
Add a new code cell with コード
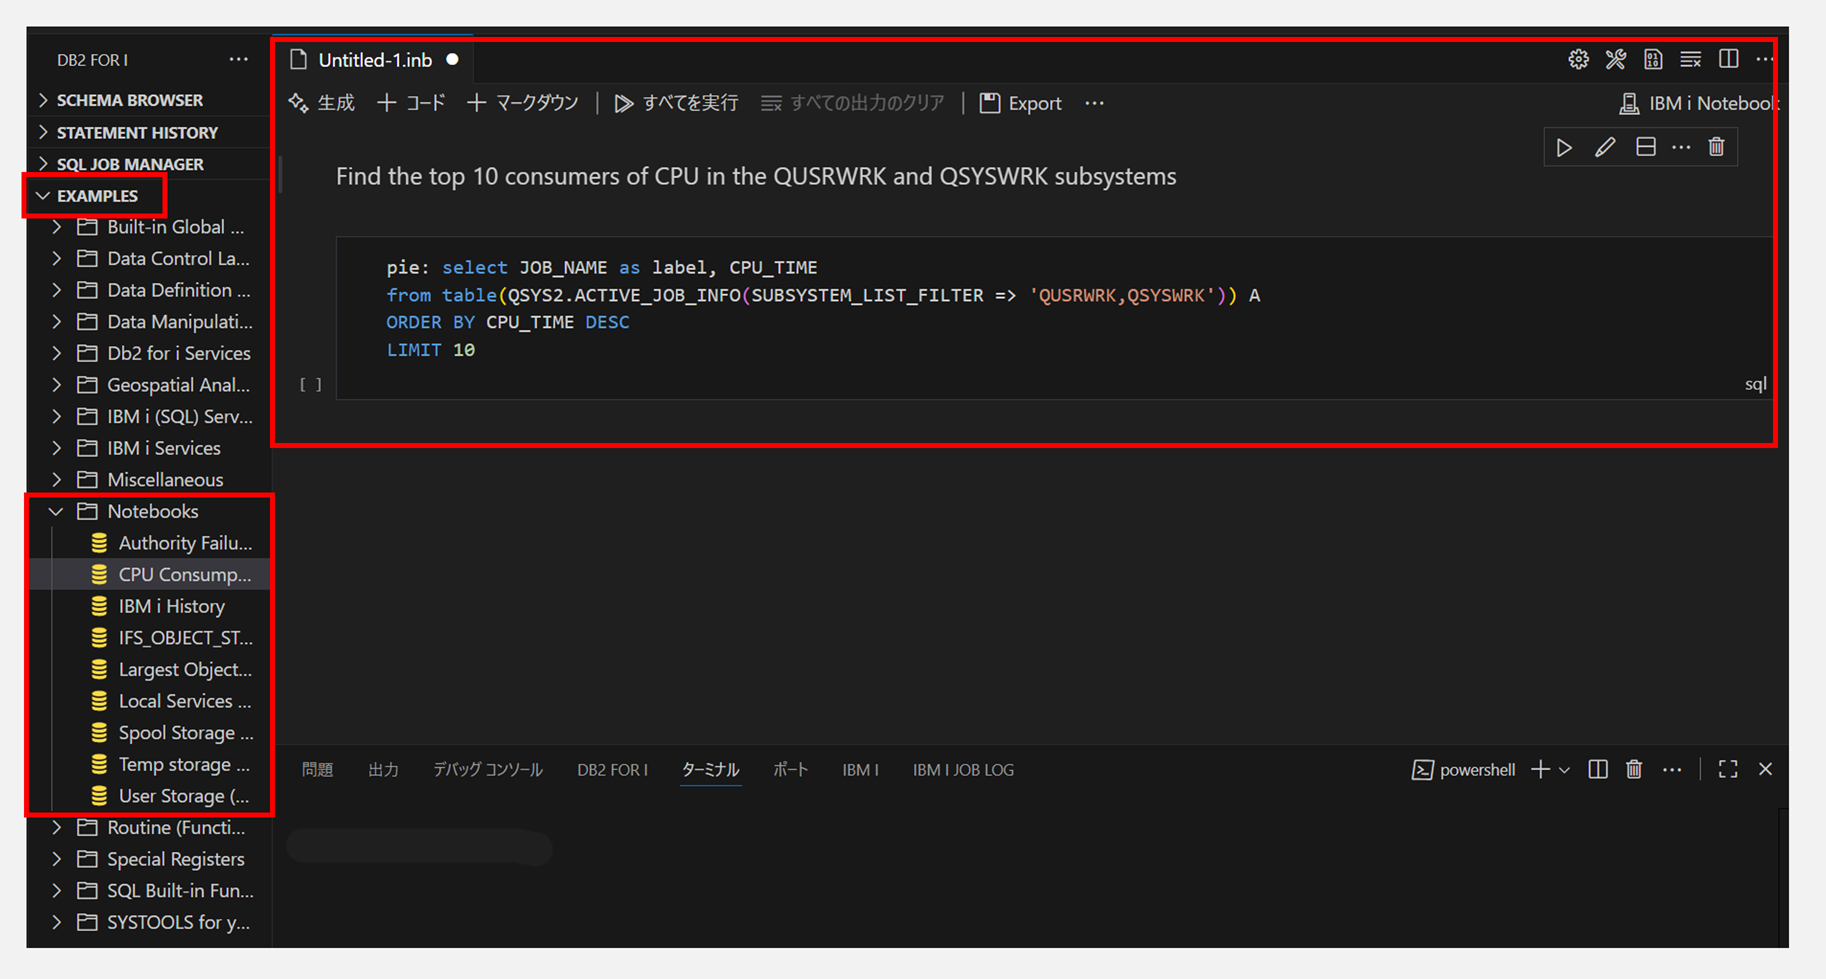click(411, 103)
